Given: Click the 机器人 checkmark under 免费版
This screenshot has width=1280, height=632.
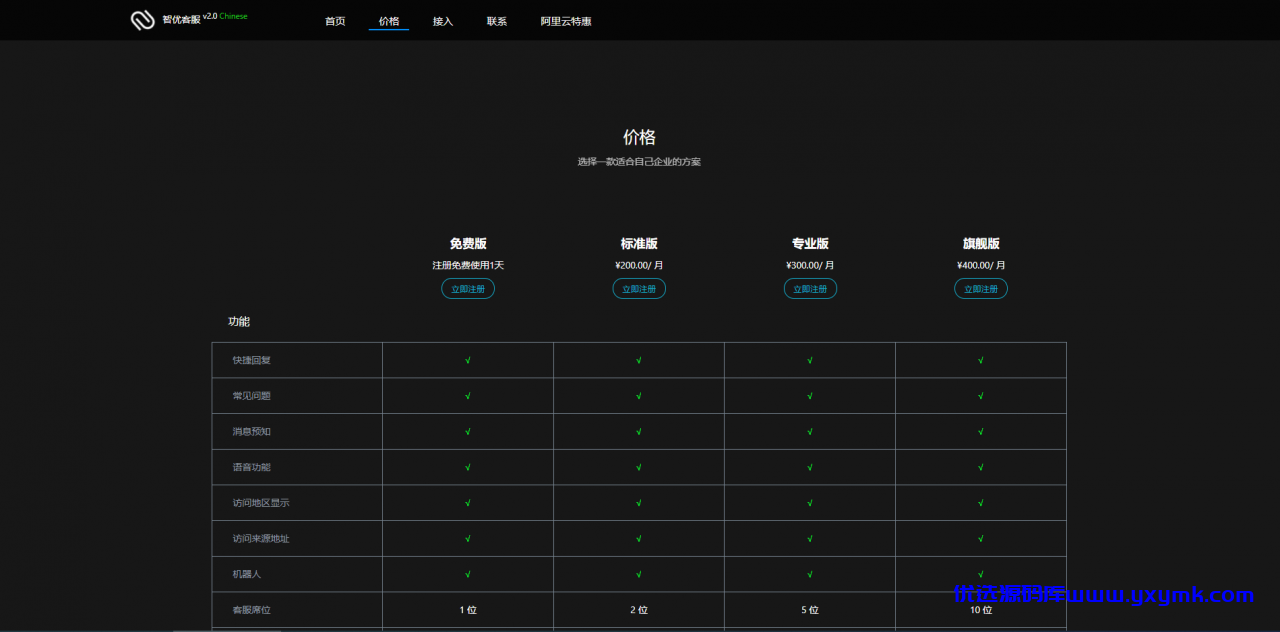Looking at the screenshot, I should 468,574.
